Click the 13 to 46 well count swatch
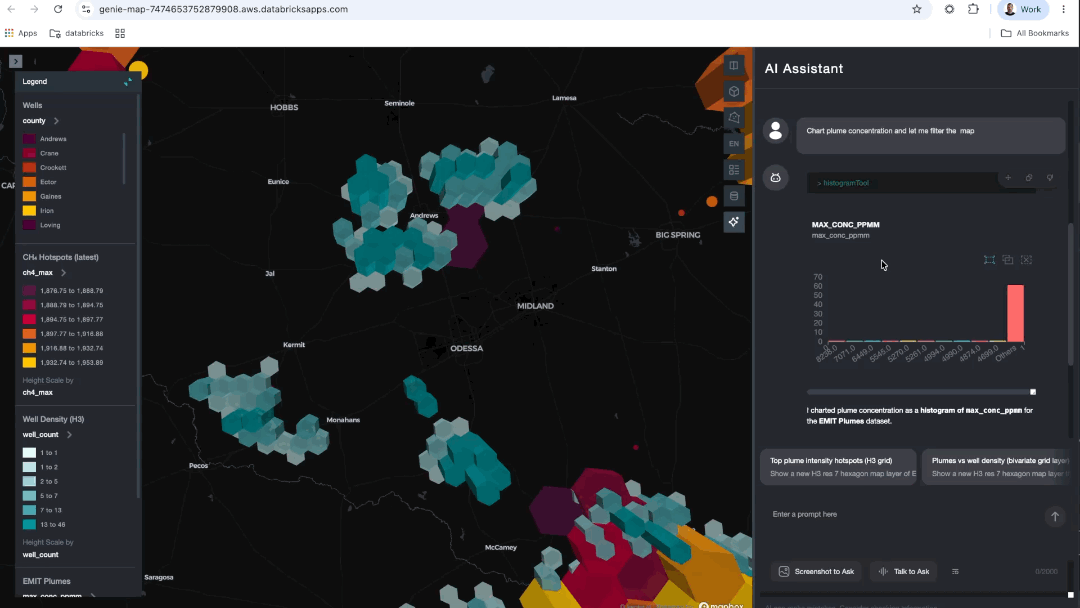Screen dimensions: 1080x608 coord(29,525)
